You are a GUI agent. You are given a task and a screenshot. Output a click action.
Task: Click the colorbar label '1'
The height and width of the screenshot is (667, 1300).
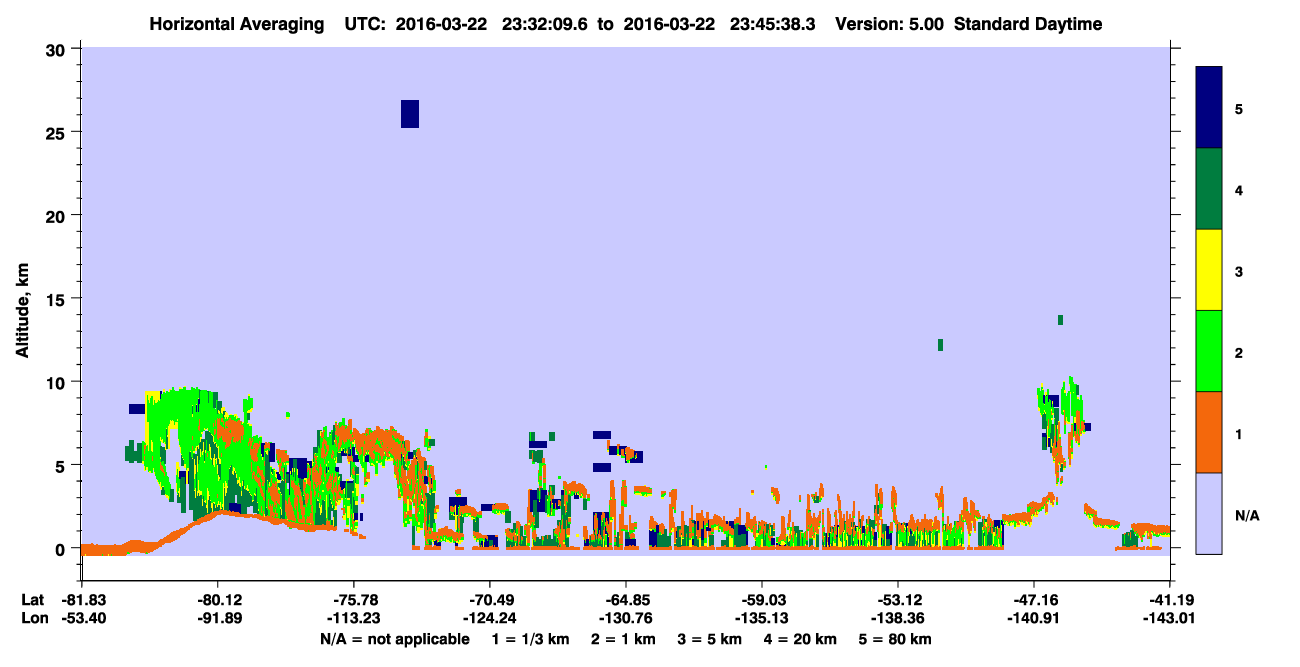[x=1238, y=434]
